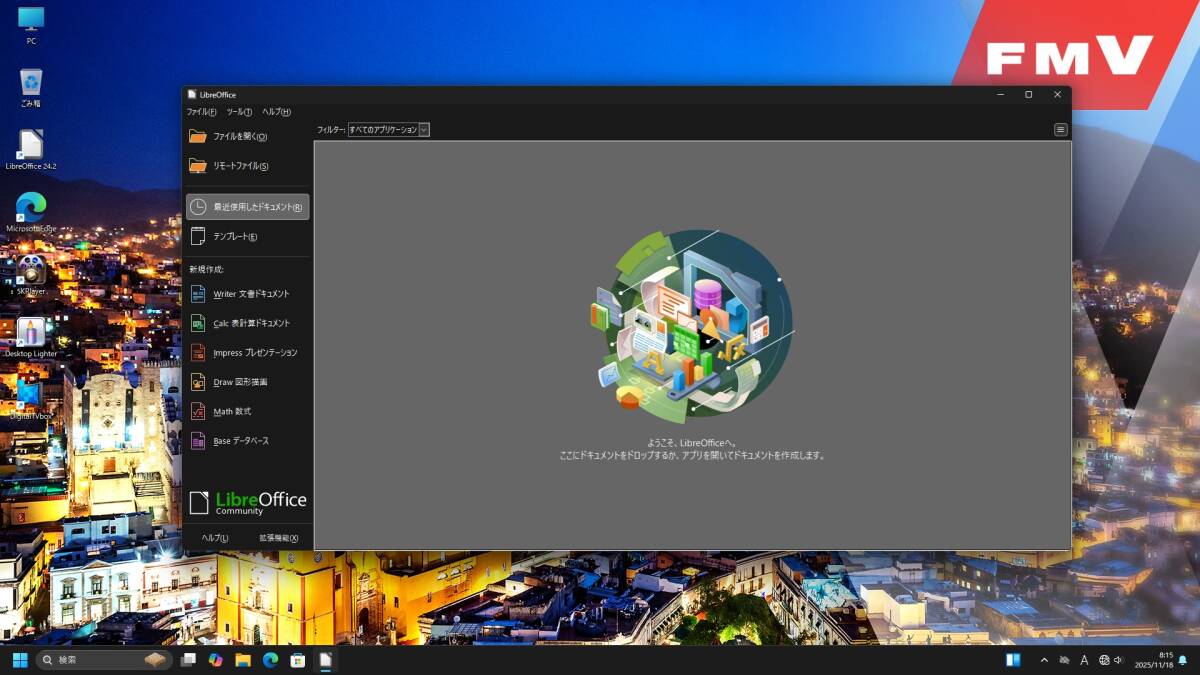Image resolution: width=1200 pixels, height=675 pixels.
Task: Create a new Base database
Action: pyautogui.click(x=240, y=441)
